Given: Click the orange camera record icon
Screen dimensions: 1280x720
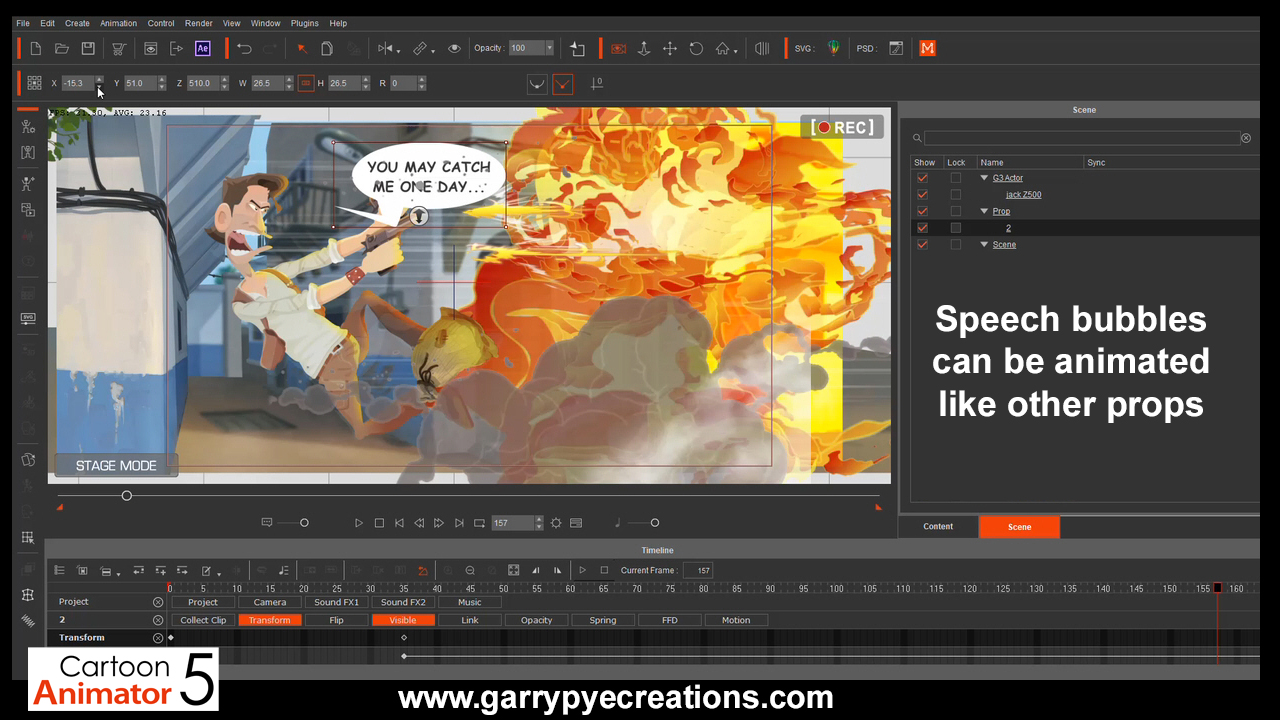Looking at the screenshot, I should (x=618, y=48).
